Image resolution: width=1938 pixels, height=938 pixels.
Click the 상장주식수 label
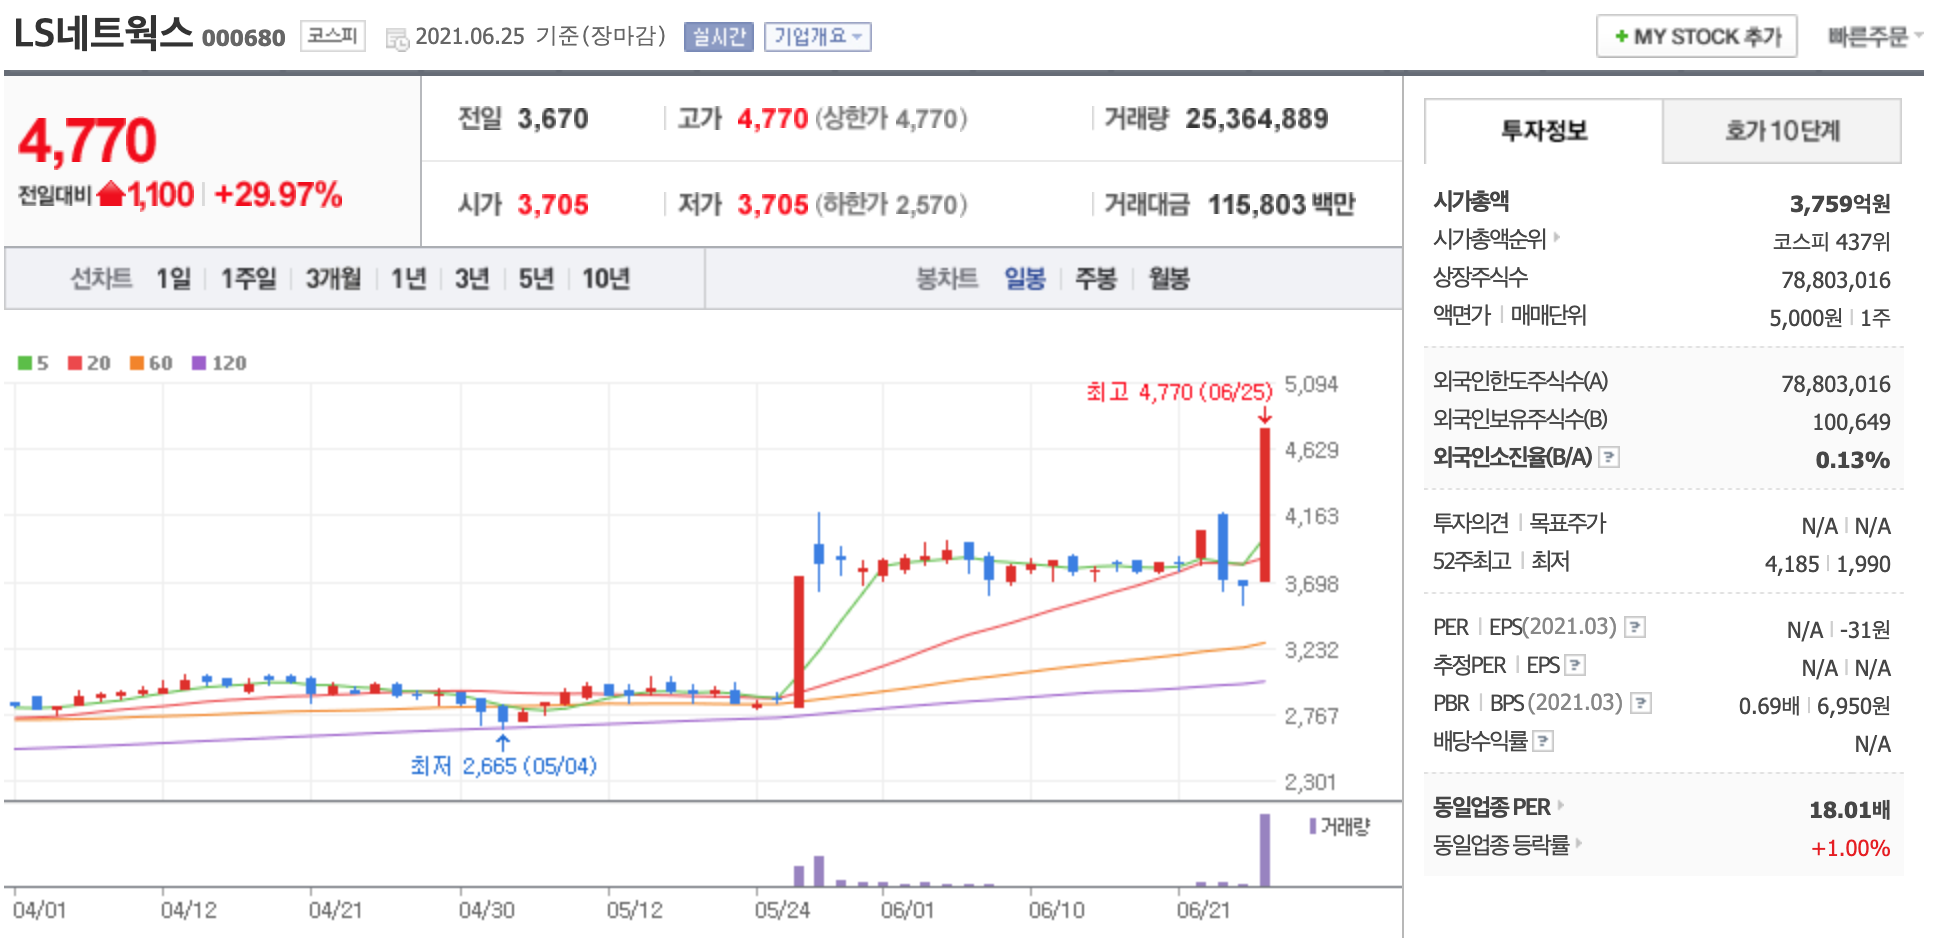[1480, 276]
